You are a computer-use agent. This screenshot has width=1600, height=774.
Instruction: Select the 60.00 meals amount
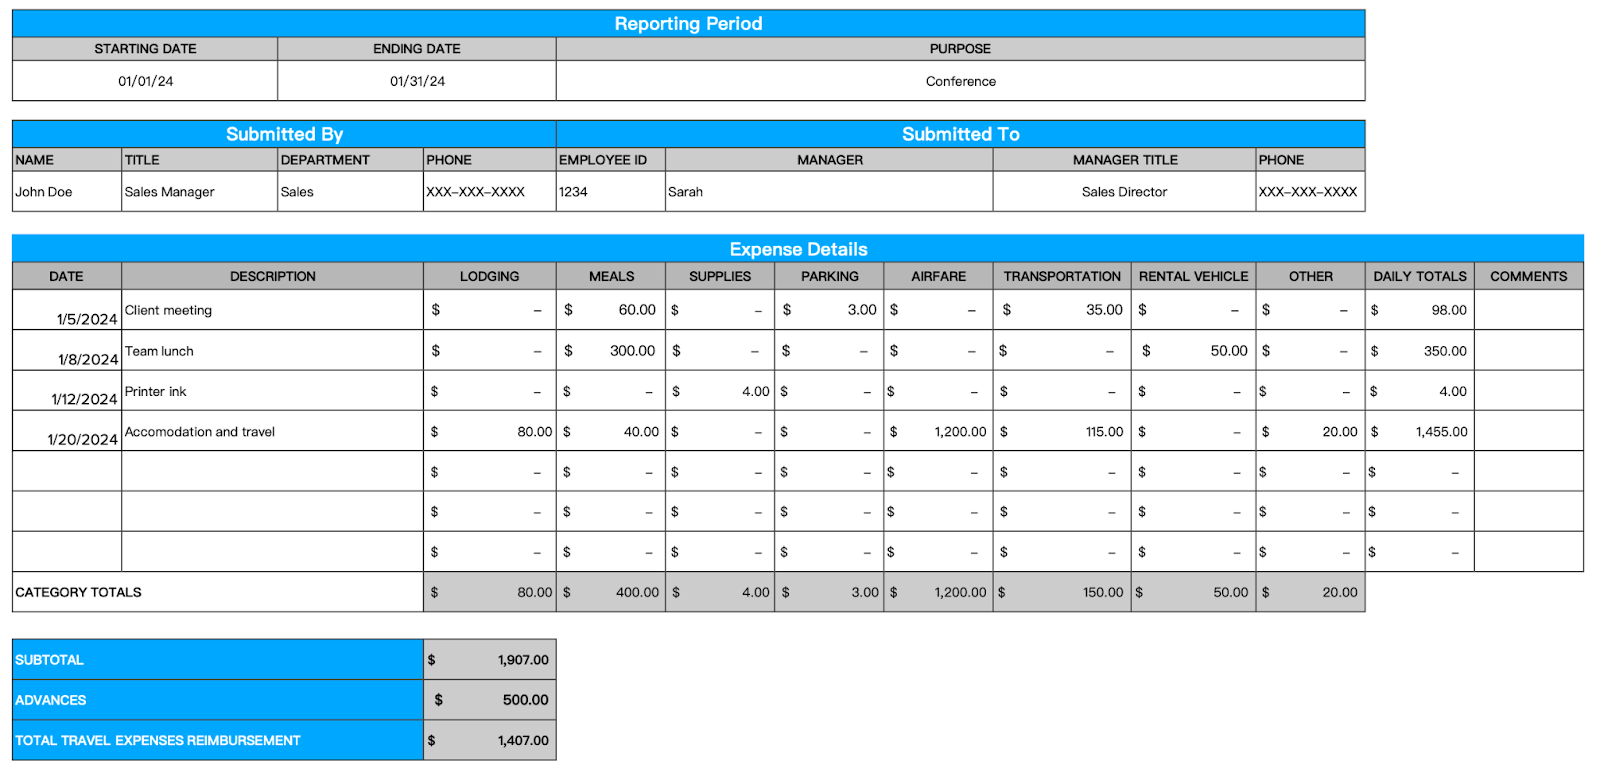(x=611, y=310)
